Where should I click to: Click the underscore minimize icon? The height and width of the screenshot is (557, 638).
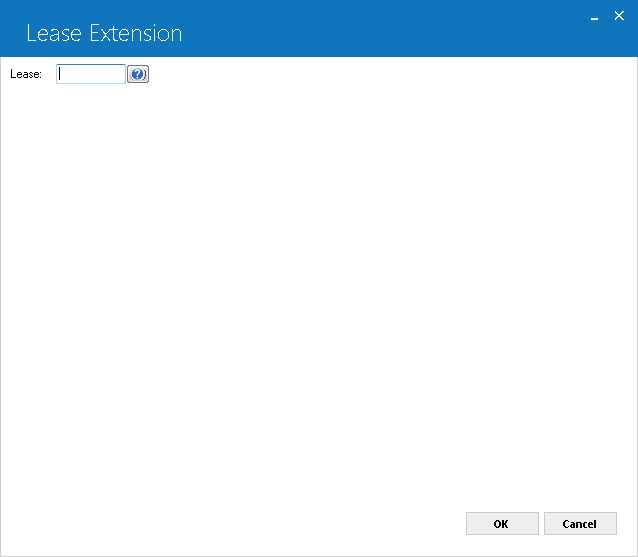coord(594,17)
